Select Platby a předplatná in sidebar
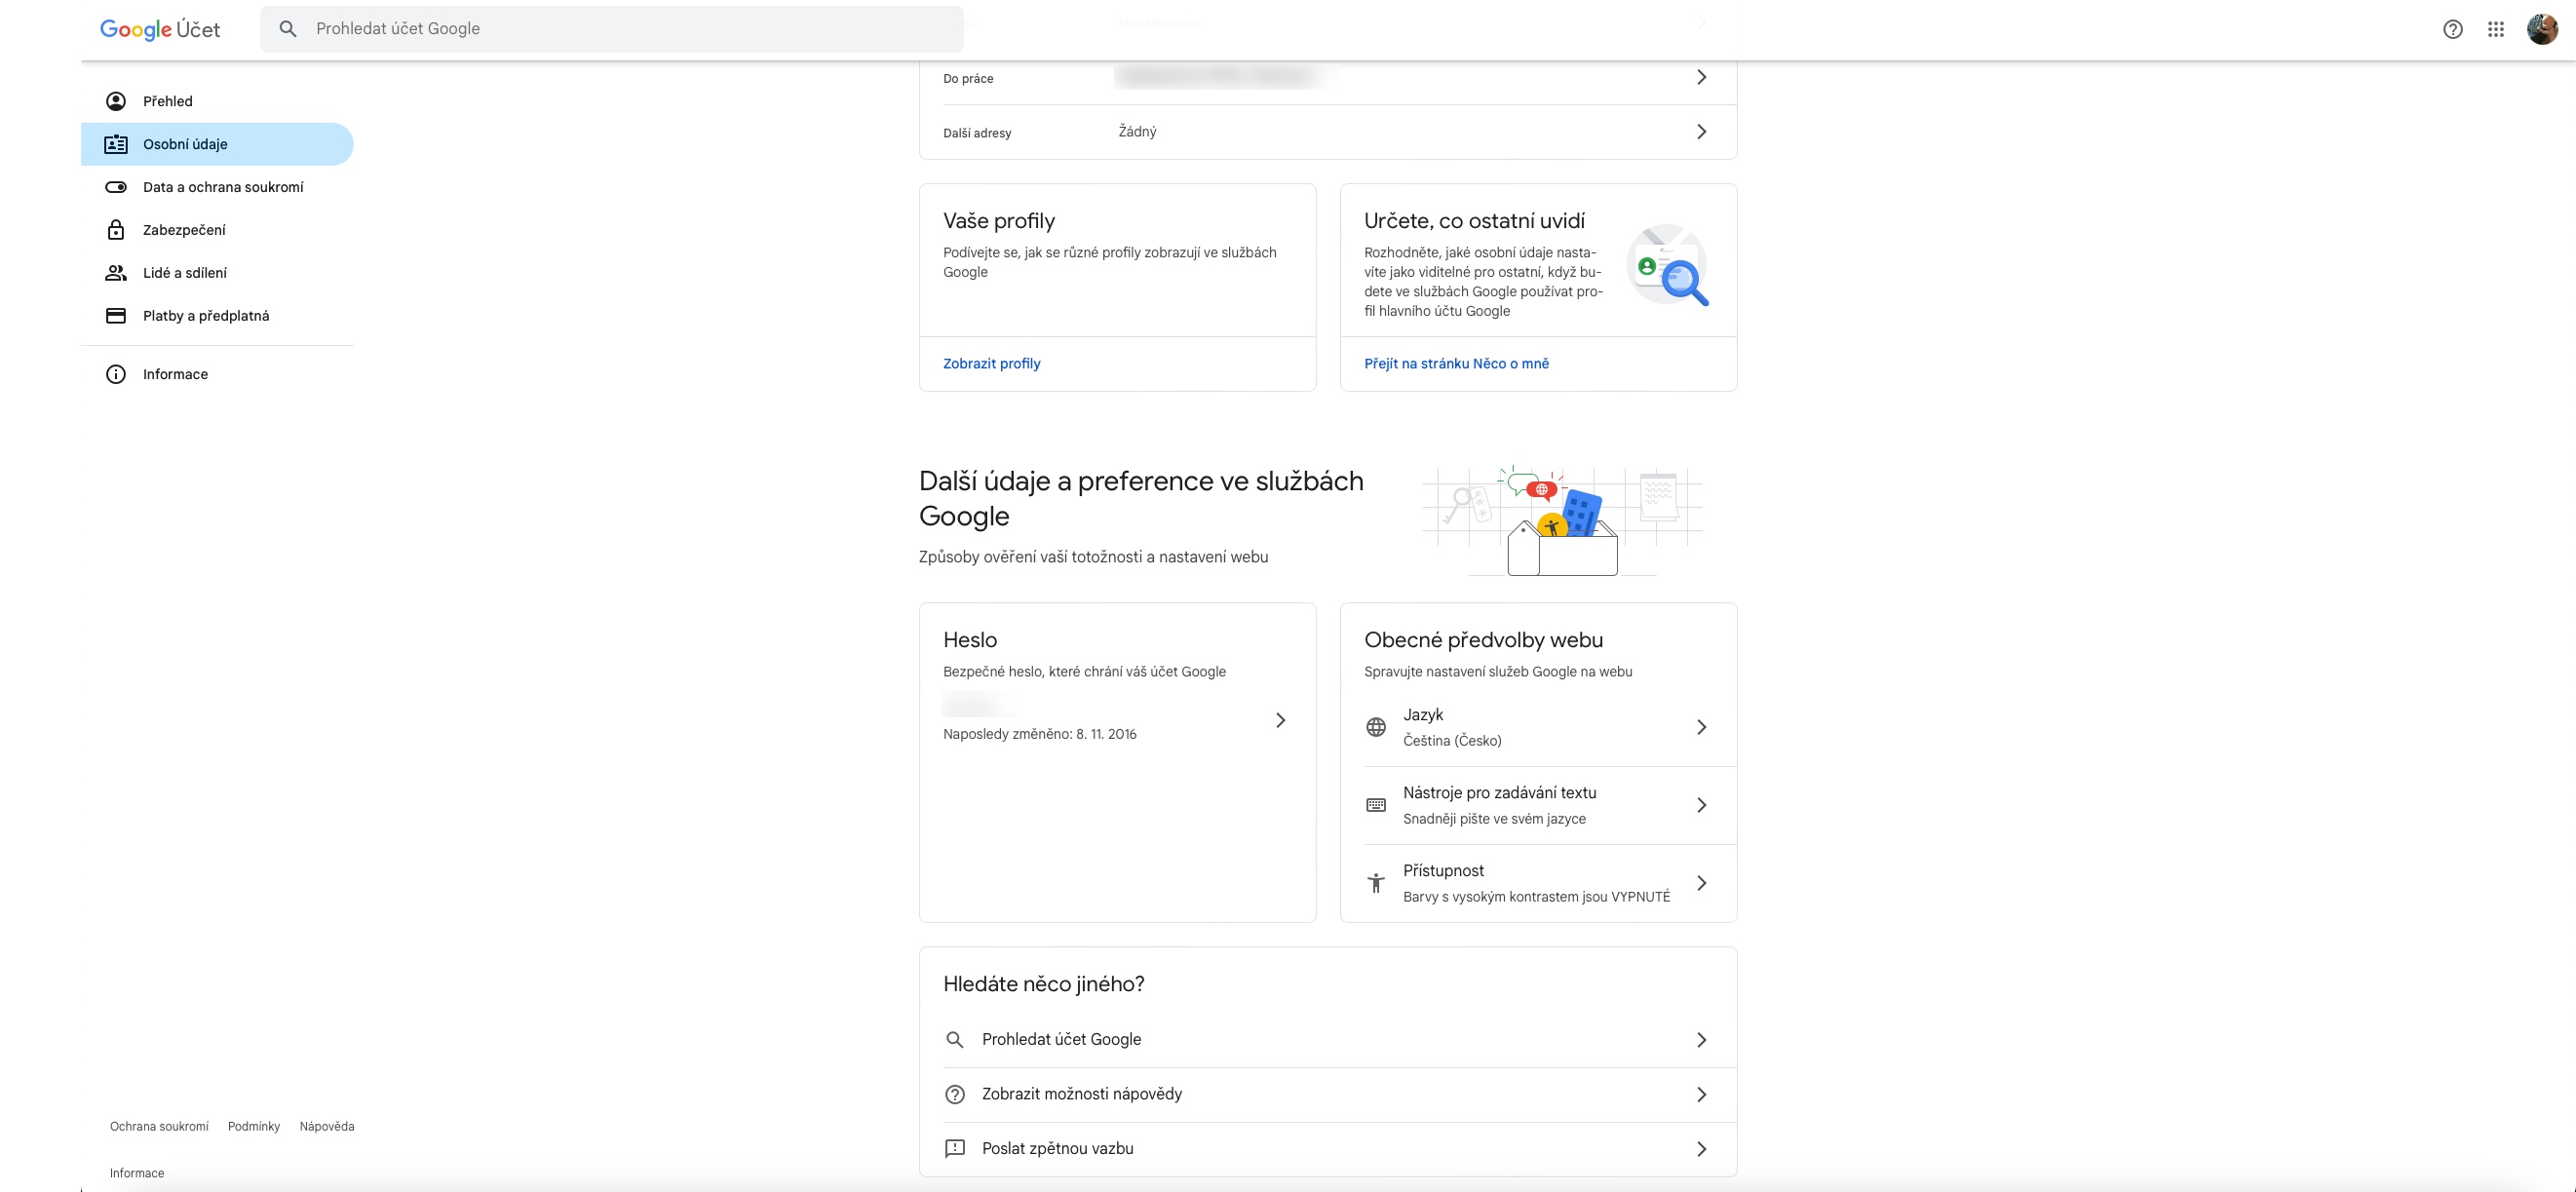 (x=206, y=316)
